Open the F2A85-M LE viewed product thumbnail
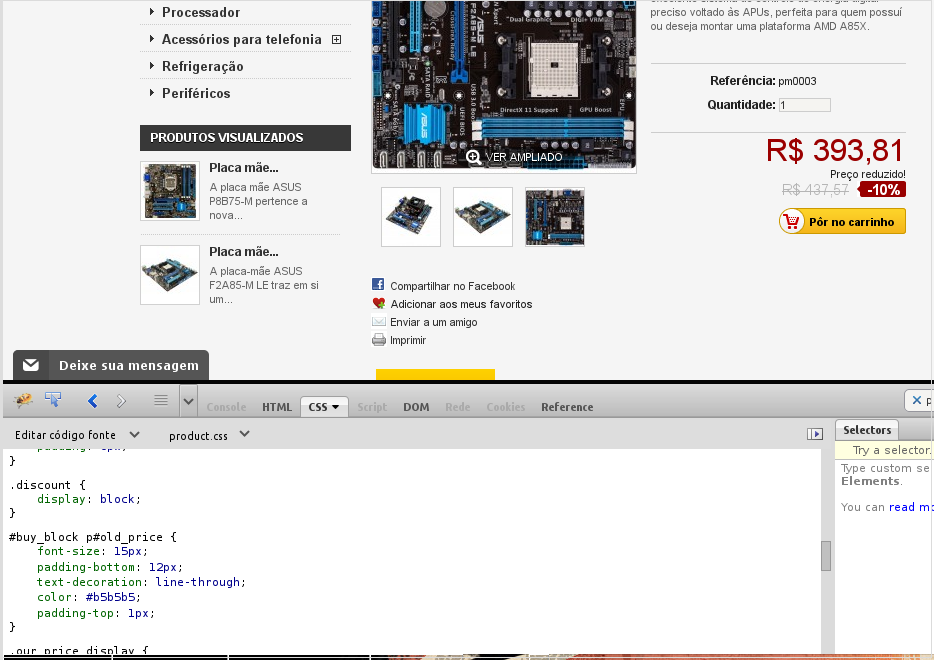The height and width of the screenshot is (660, 934). point(170,275)
